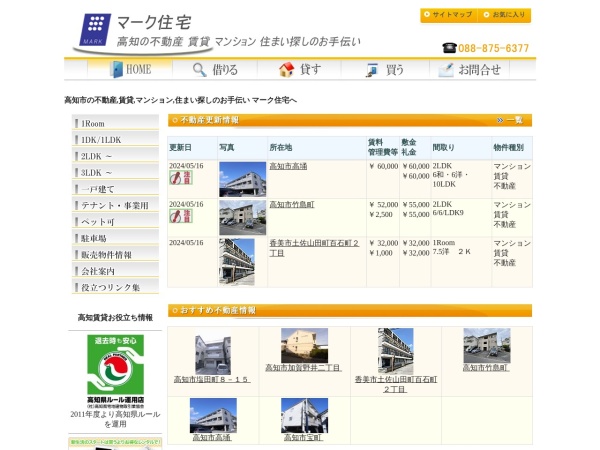
Task: Open 役立つリンク集 in the sidebar
Action: pos(115,288)
